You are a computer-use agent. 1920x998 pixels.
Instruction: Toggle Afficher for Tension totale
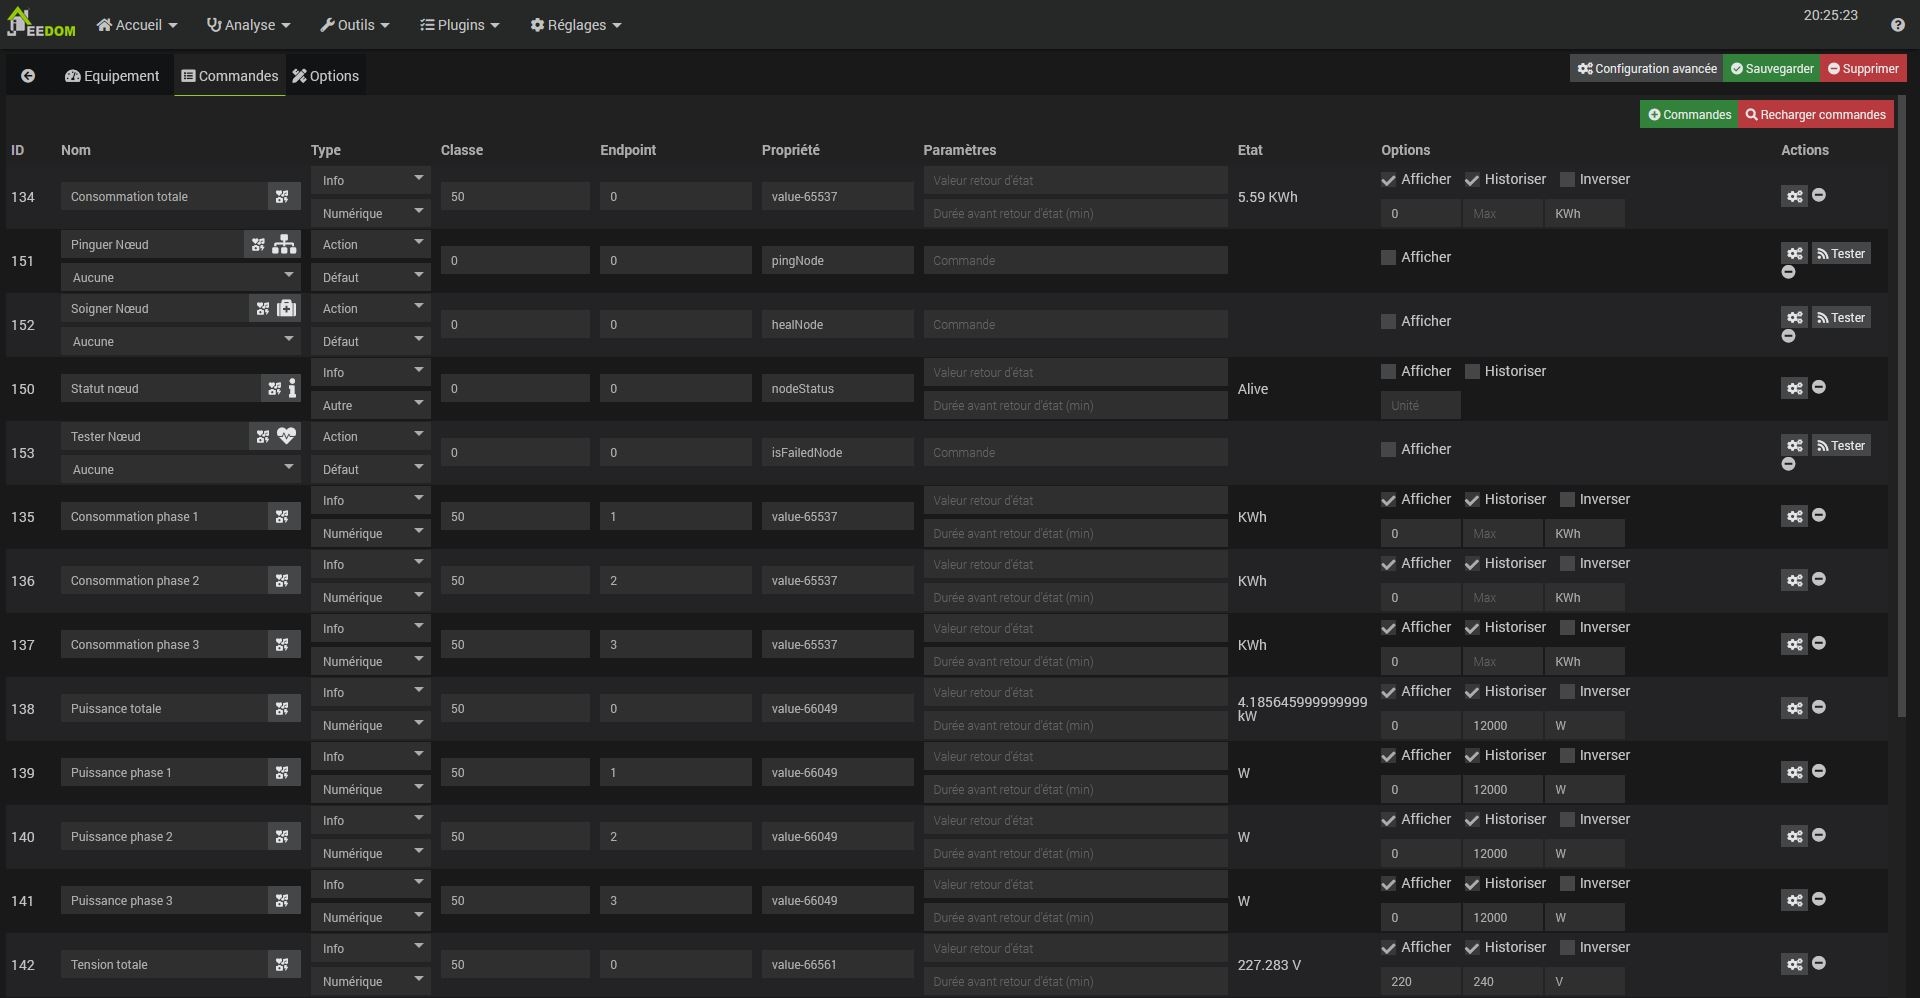coord(1388,948)
